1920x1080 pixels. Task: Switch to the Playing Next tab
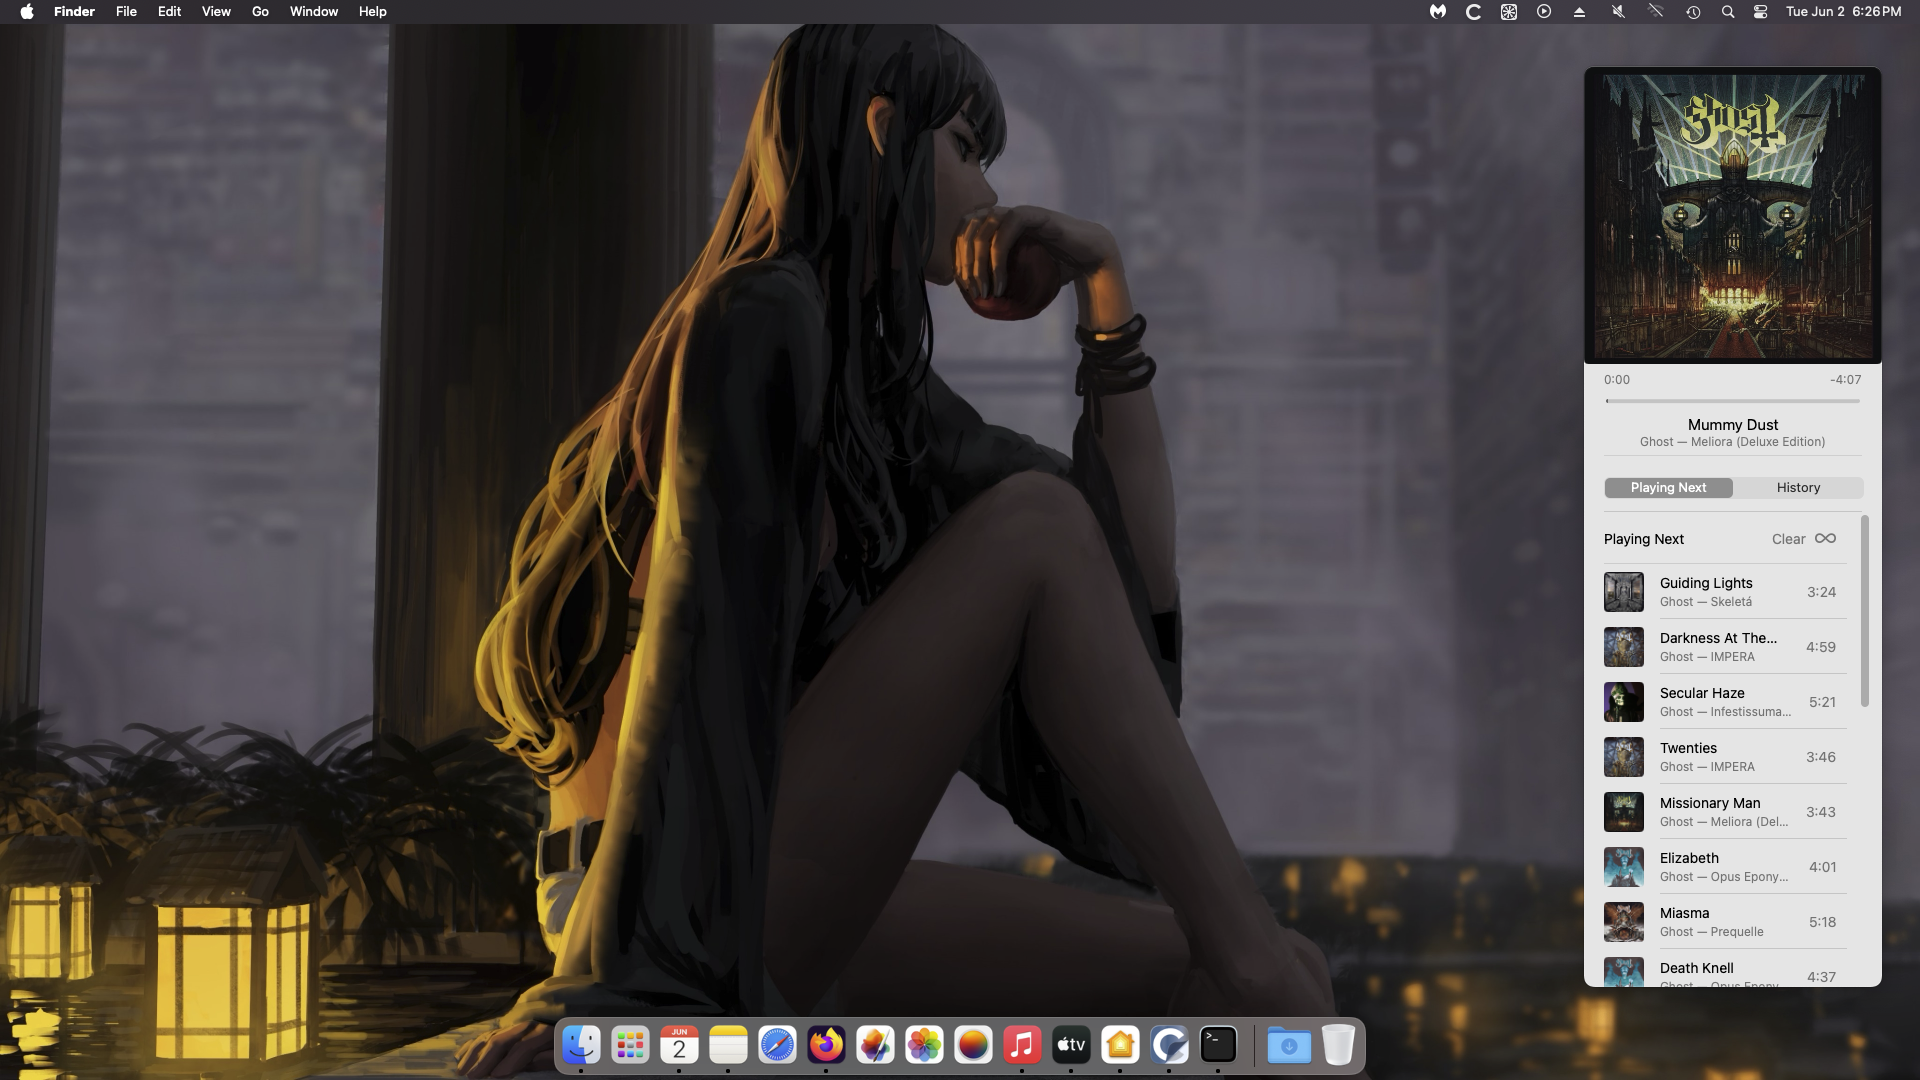tap(1668, 488)
